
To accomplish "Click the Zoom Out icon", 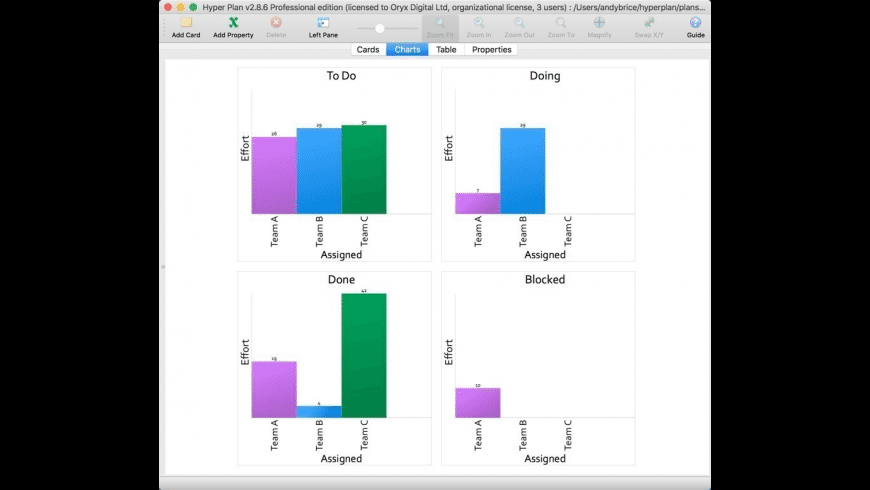I will [519, 23].
